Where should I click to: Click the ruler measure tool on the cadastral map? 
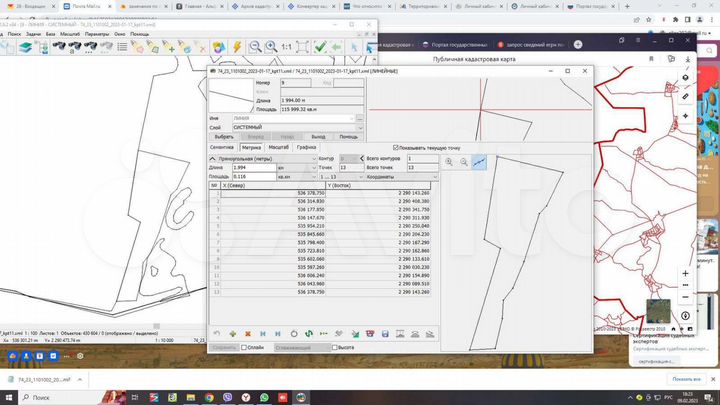tap(686, 96)
